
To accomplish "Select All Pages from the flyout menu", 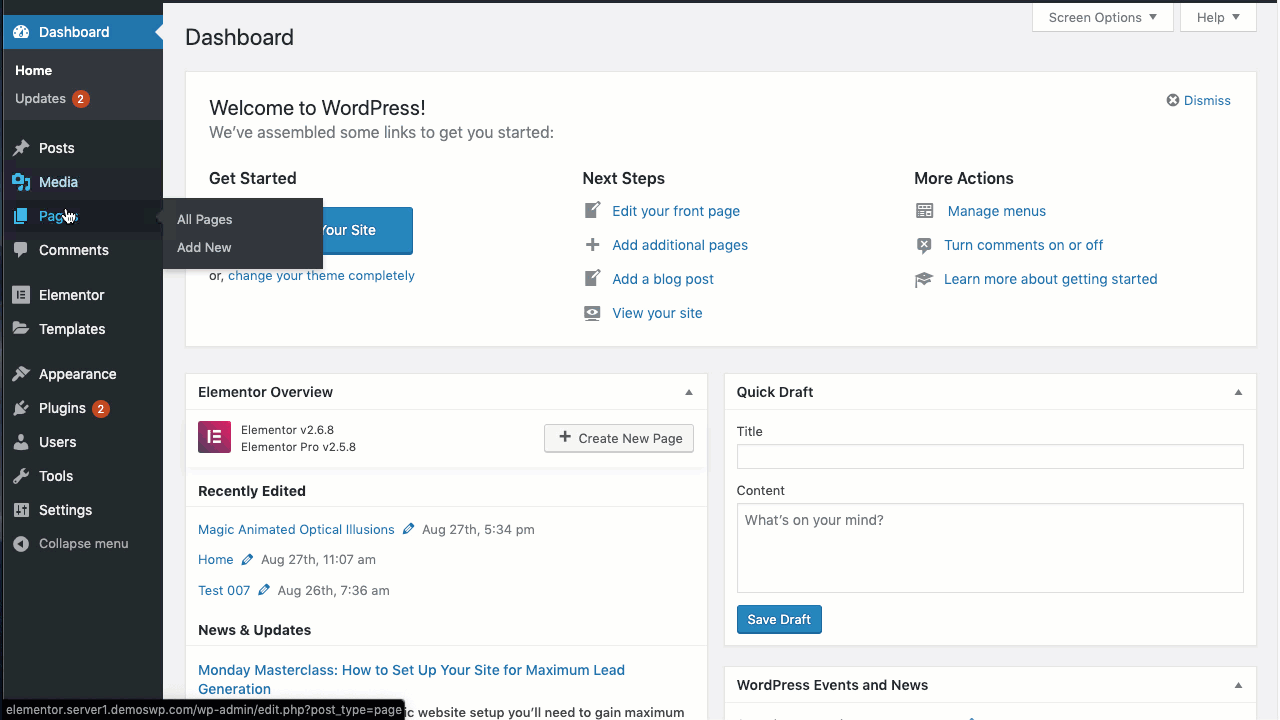I will point(205,219).
